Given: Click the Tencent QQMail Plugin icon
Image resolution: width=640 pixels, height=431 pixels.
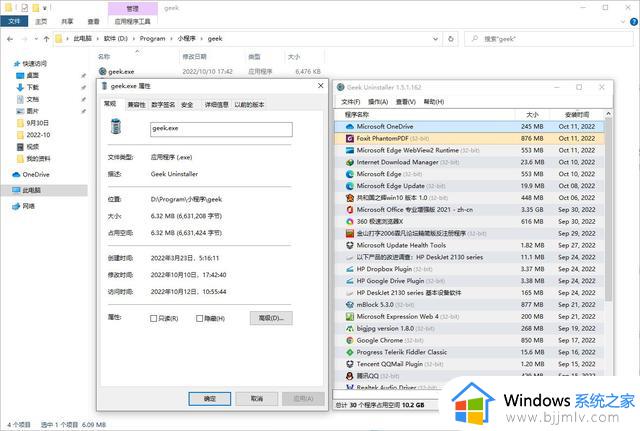Looking at the screenshot, I should click(350, 364).
